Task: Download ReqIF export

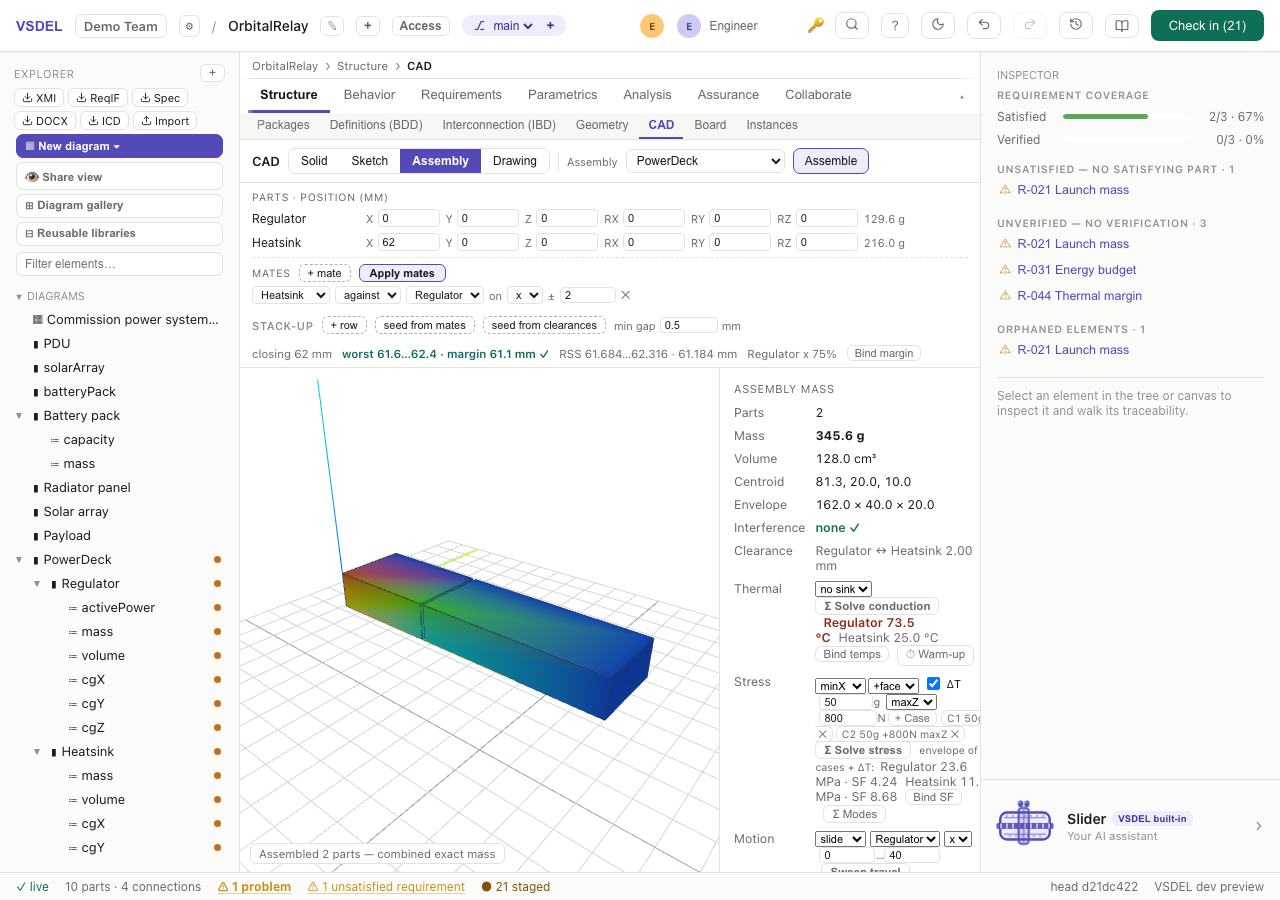Action: coord(98,97)
